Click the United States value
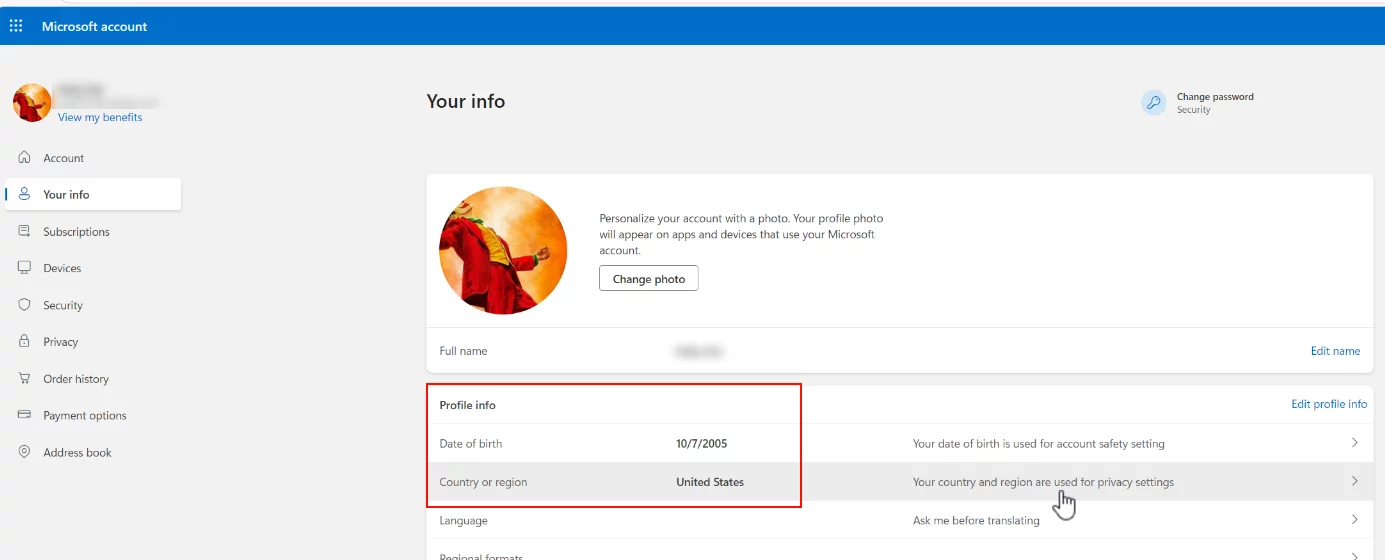 pyautogui.click(x=710, y=482)
